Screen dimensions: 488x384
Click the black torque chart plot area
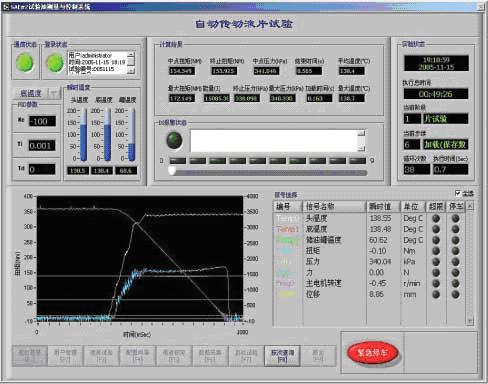140,259
